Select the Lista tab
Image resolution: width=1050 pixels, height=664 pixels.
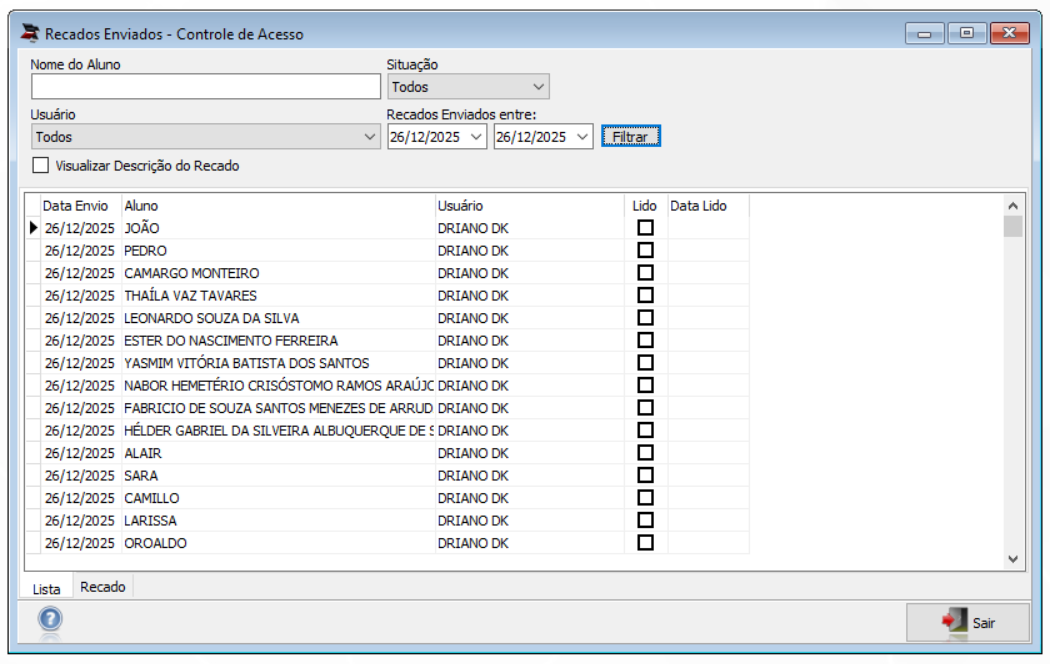pos(46,589)
